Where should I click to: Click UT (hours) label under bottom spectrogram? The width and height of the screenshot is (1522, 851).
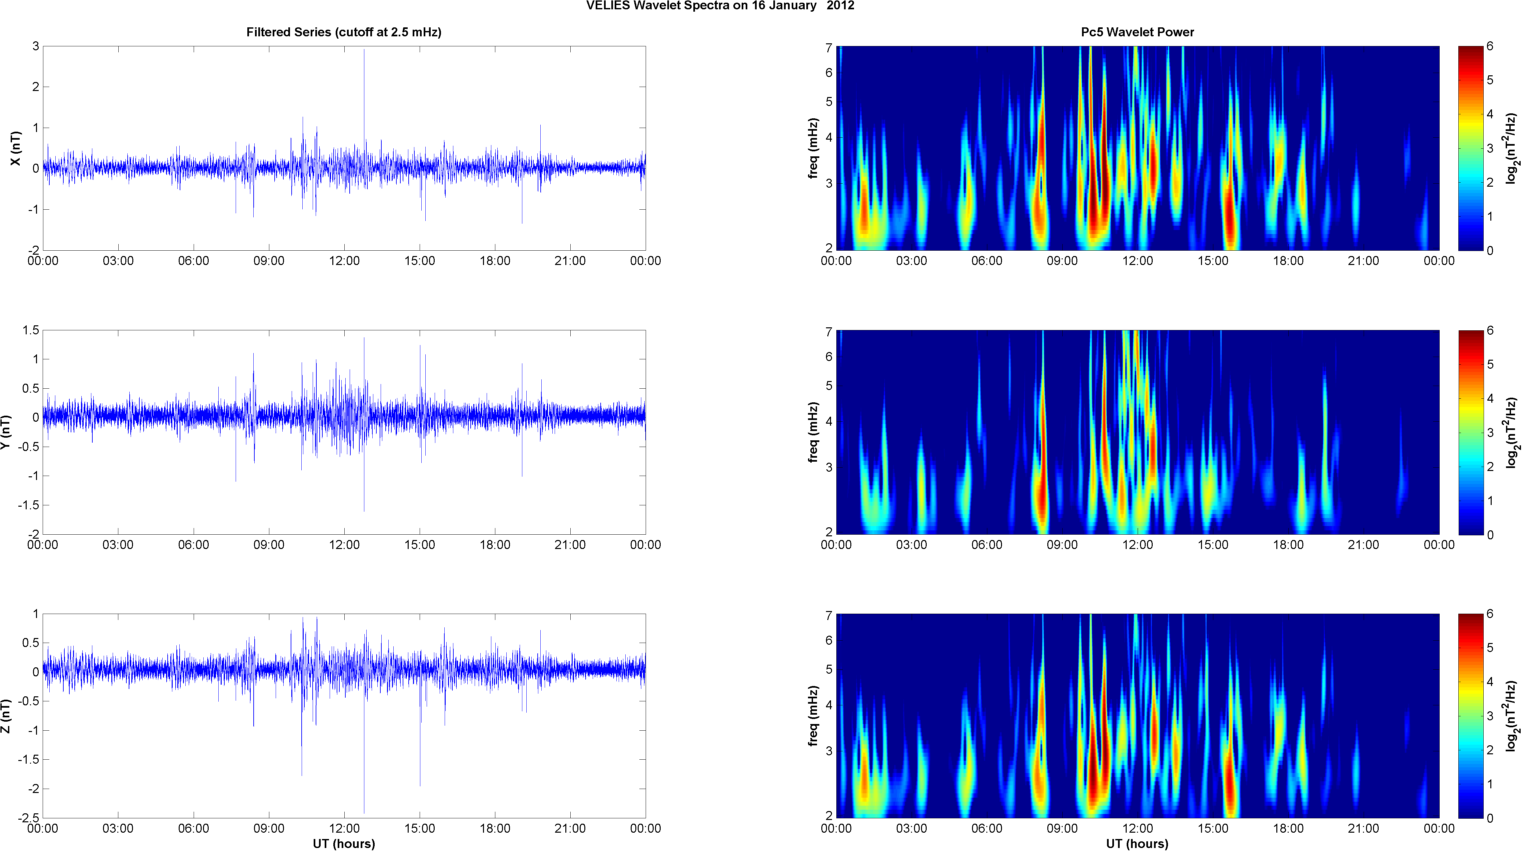[1137, 844]
